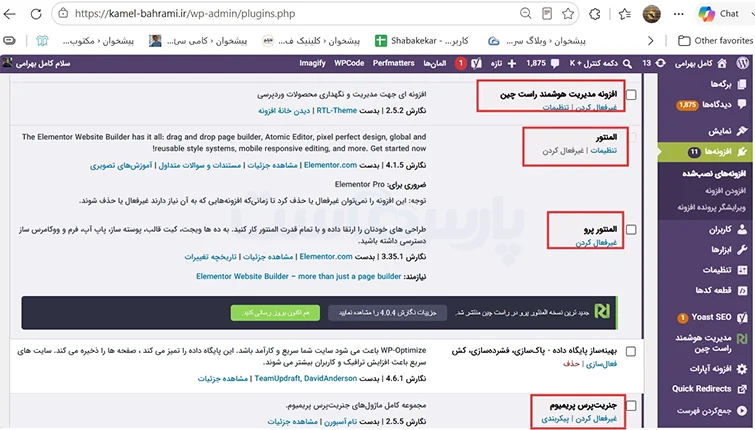Visit site via home icon کامل بهرامی
The width and height of the screenshot is (755, 430).
(701, 63)
